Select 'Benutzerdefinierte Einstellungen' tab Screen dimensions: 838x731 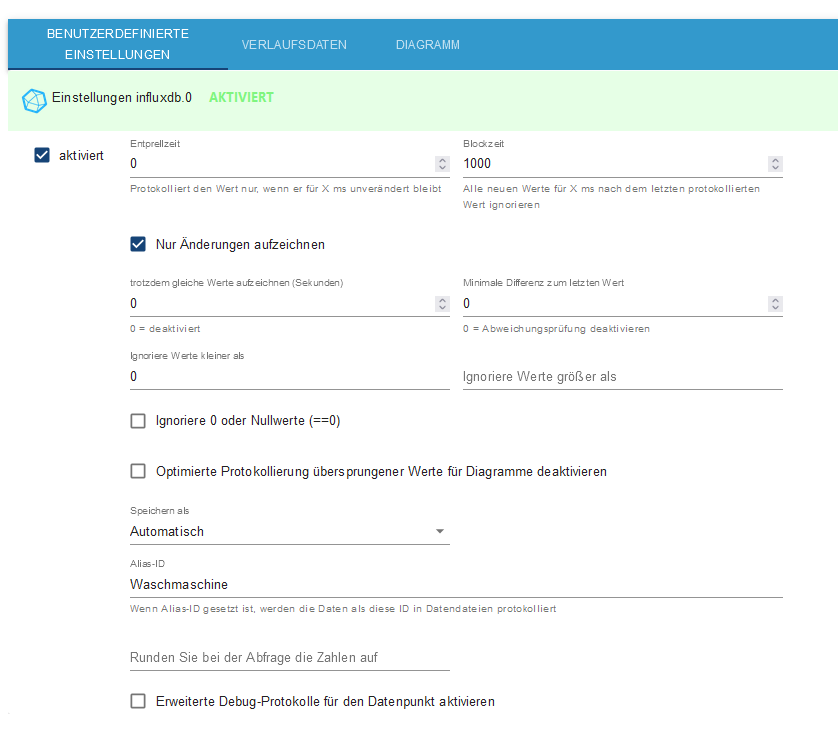click(117, 44)
